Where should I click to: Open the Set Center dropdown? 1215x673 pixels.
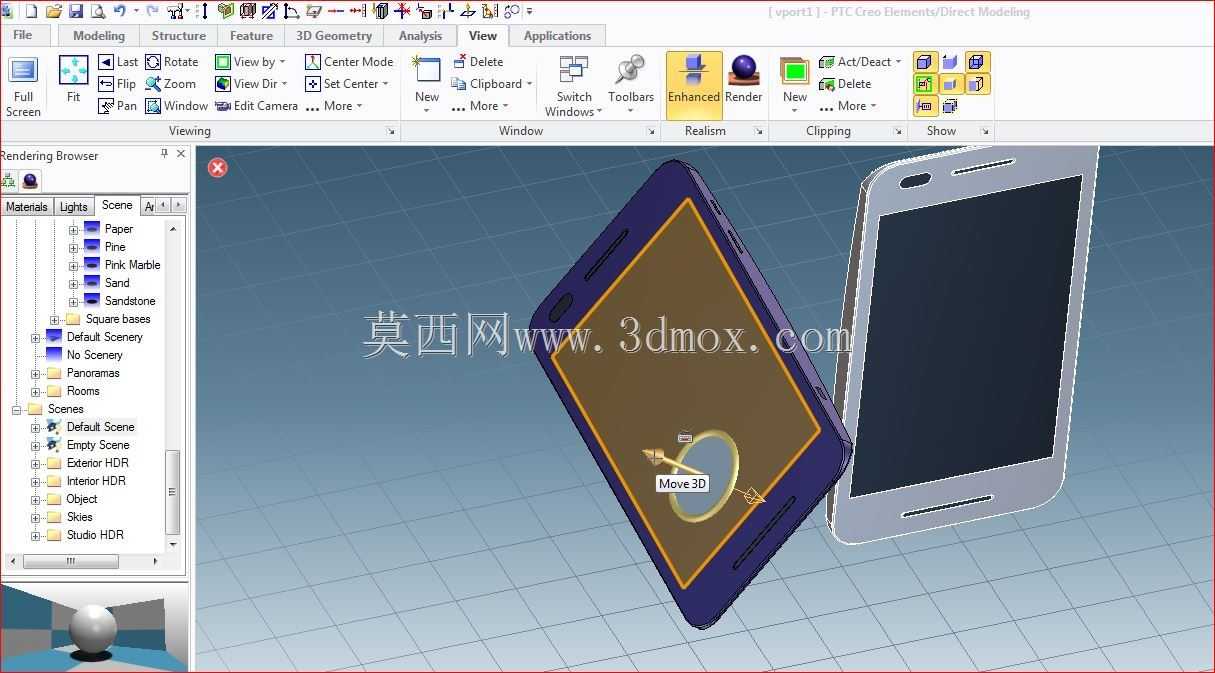click(347, 84)
